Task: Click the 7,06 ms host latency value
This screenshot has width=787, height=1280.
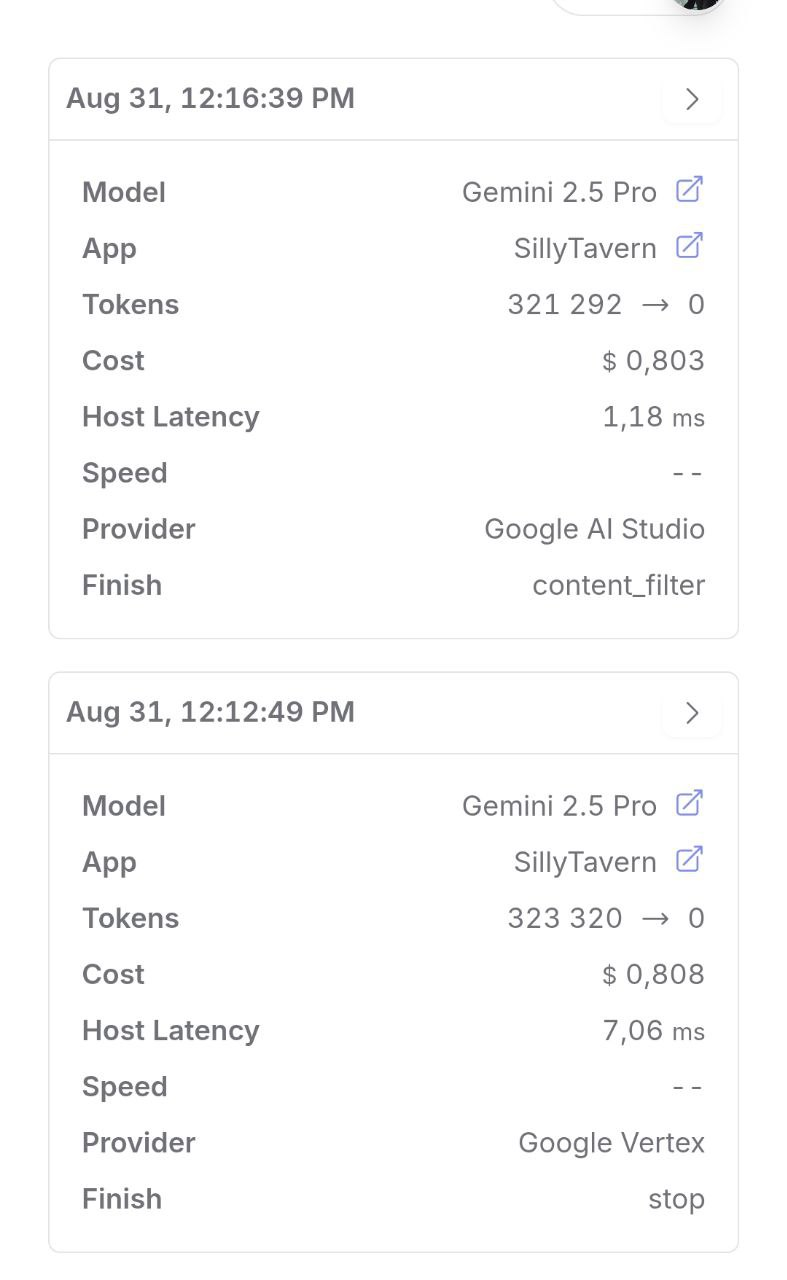Action: click(653, 1031)
